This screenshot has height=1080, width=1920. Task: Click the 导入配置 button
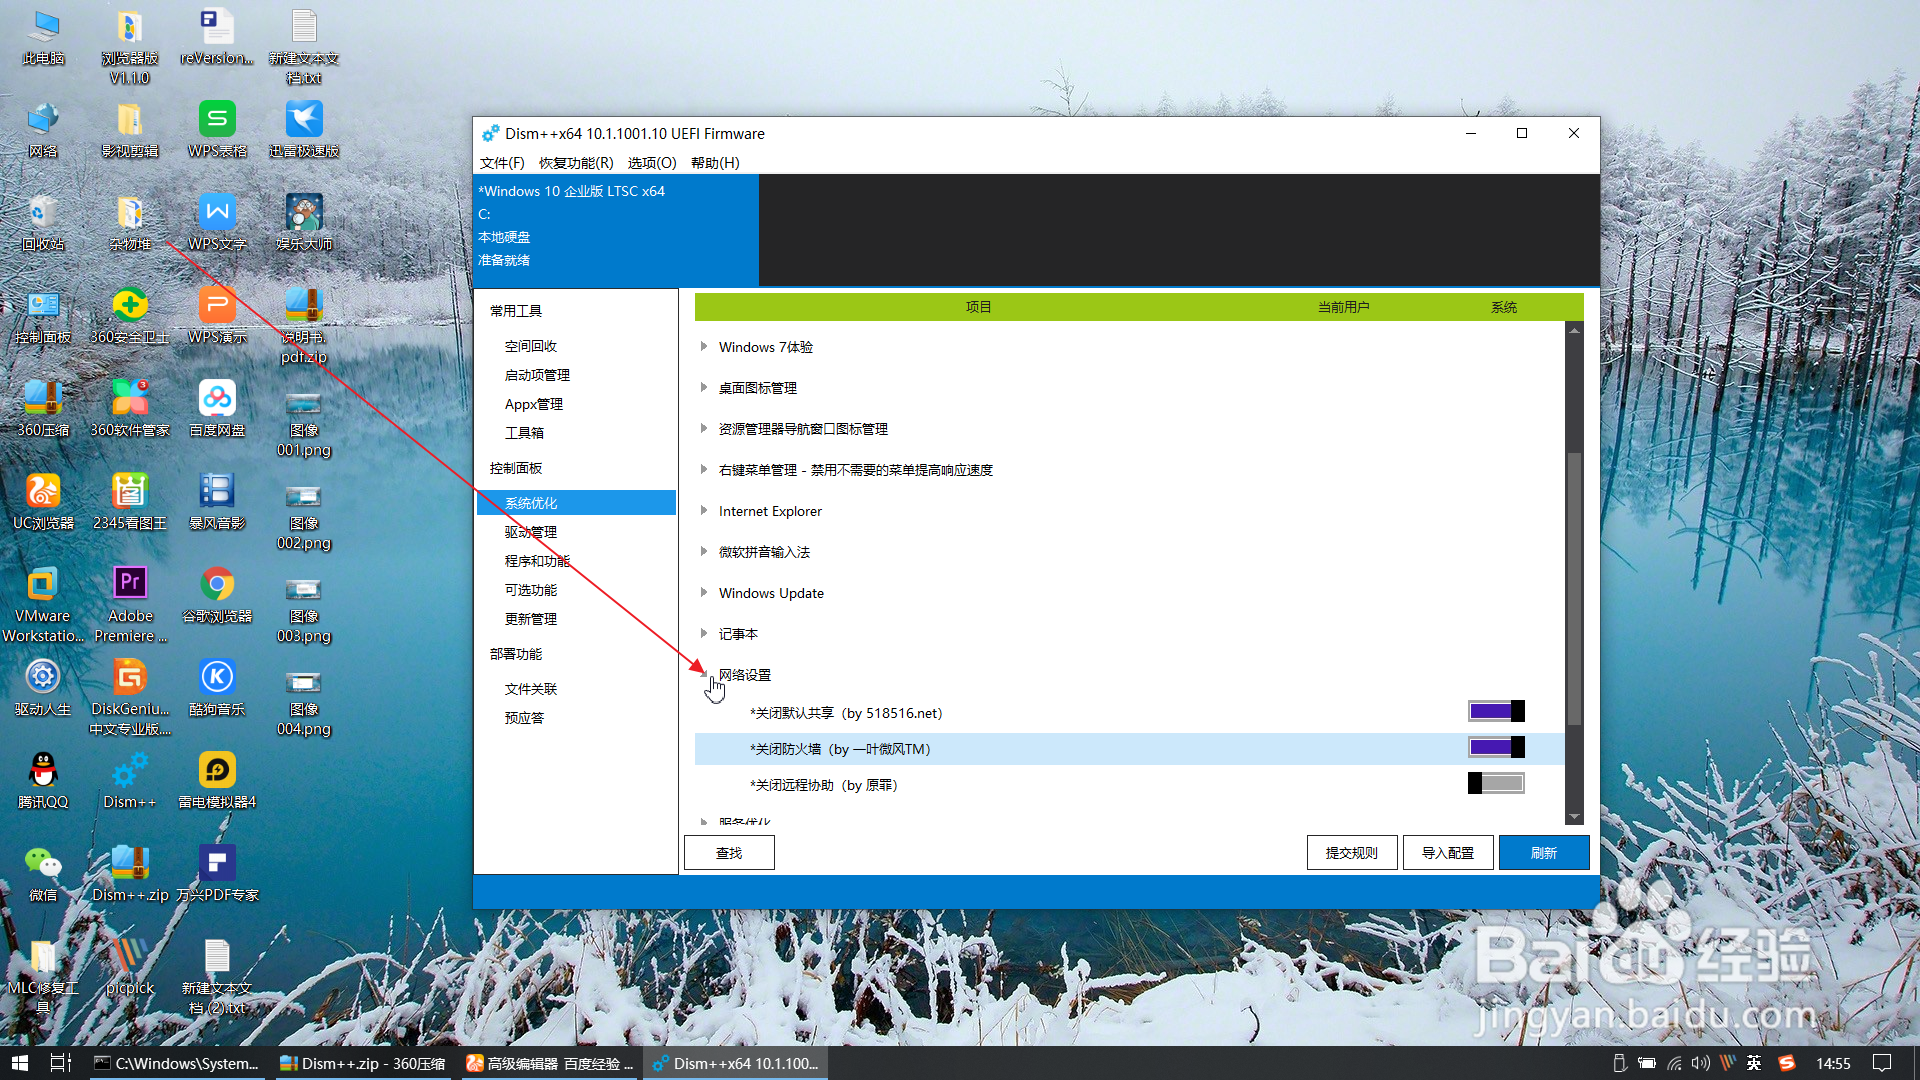pyautogui.click(x=1447, y=853)
